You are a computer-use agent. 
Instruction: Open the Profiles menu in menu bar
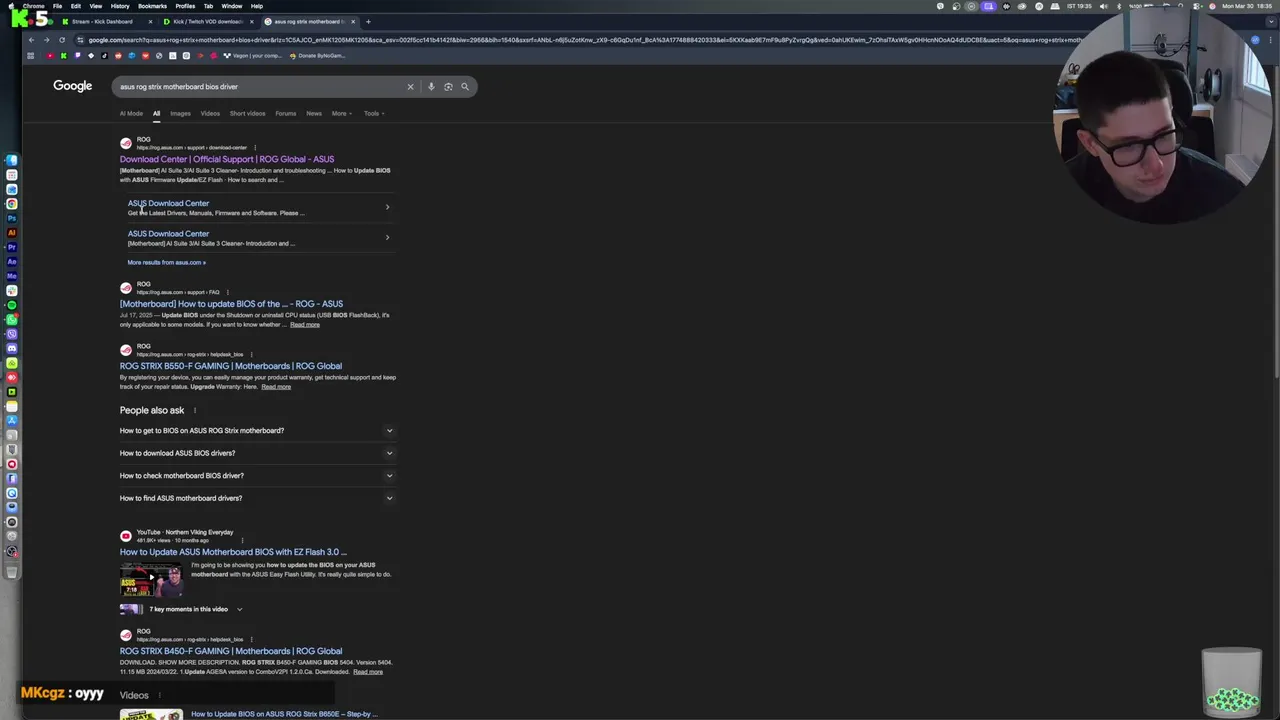185,6
